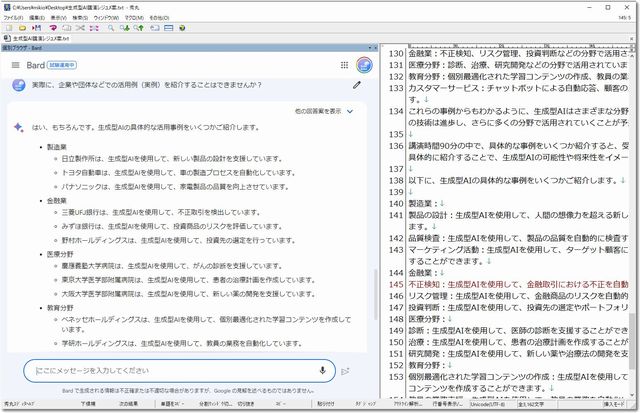Click the open folder toolbar icon
Image resolution: width=640 pixels, height=413 pixels.
coord(20,28)
